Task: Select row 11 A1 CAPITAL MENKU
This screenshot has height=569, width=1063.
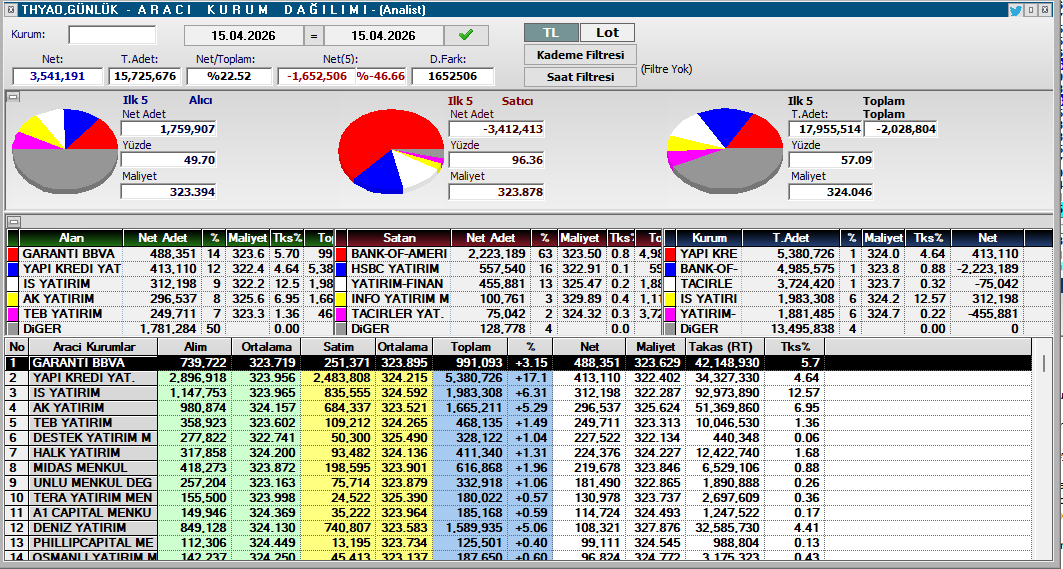Action: (x=519, y=513)
